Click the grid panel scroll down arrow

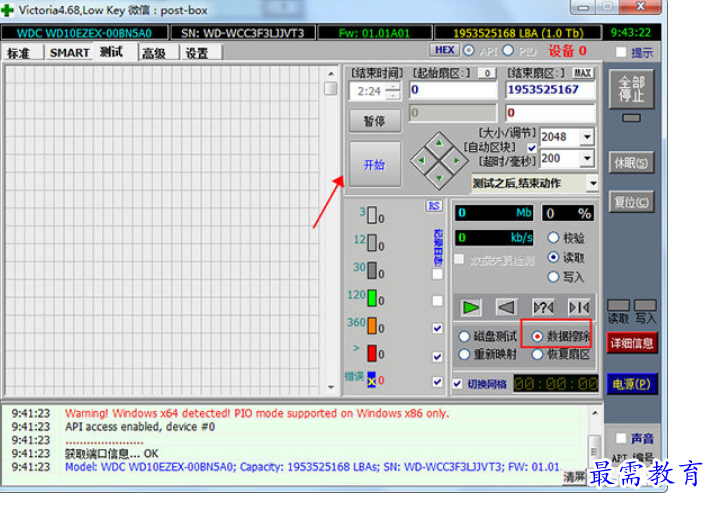pyautogui.click(x=331, y=387)
